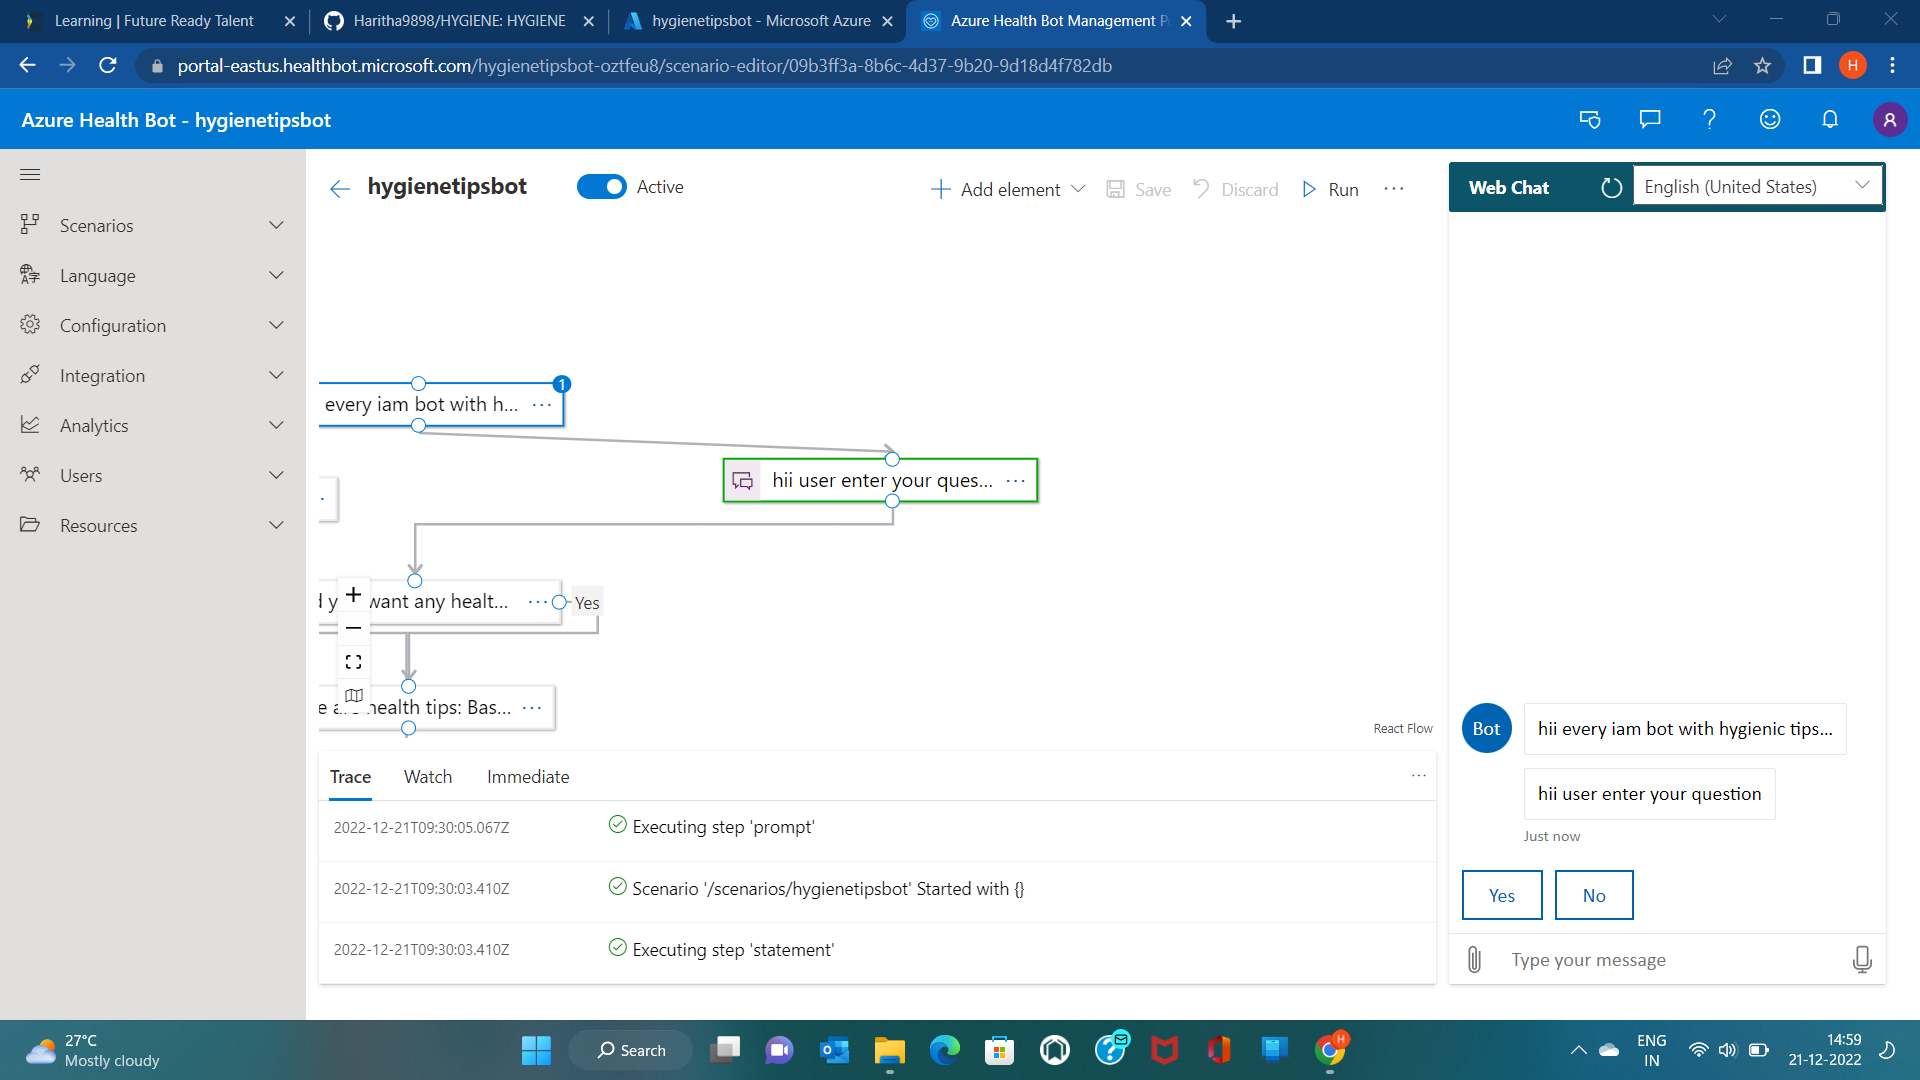The height and width of the screenshot is (1080, 1920).
Task: Switch to the Watch tab
Action: tap(427, 777)
